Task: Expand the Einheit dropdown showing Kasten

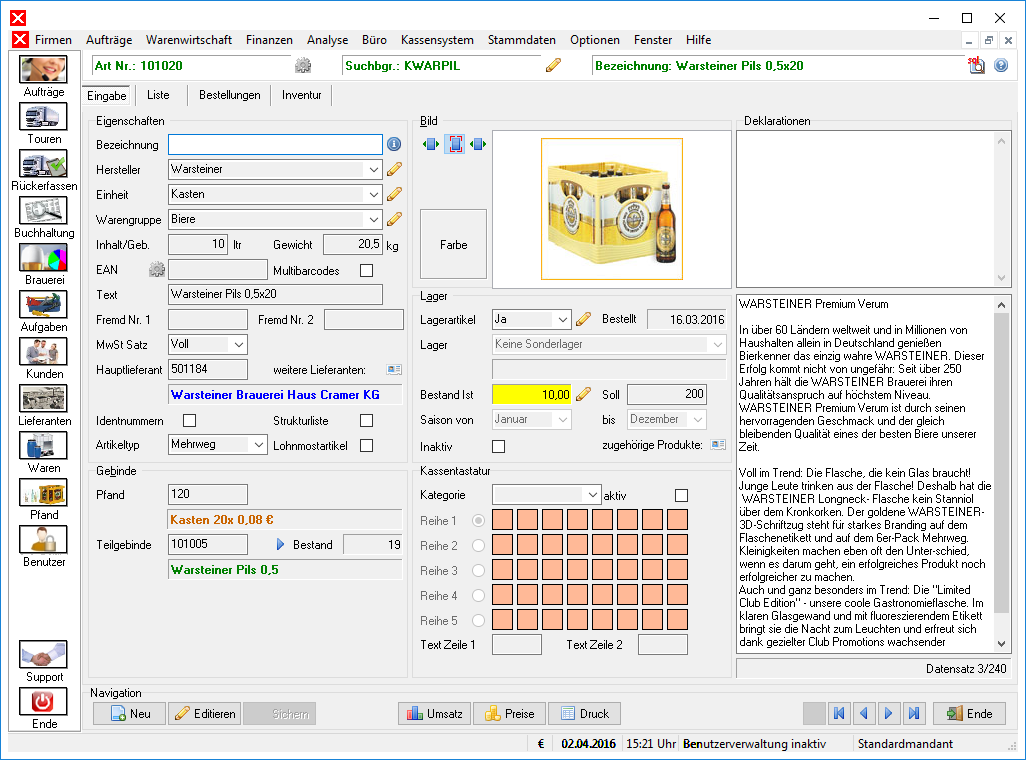Action: [373, 194]
